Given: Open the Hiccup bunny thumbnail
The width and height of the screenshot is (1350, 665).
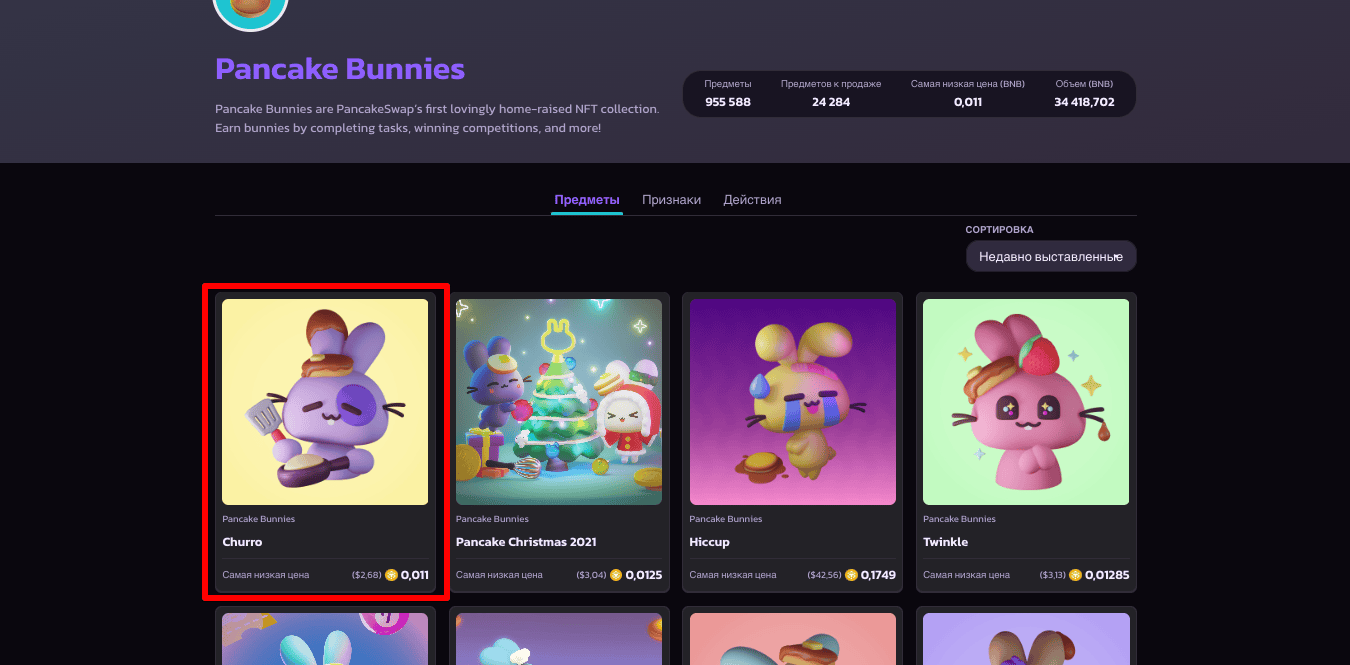Looking at the screenshot, I should (793, 402).
